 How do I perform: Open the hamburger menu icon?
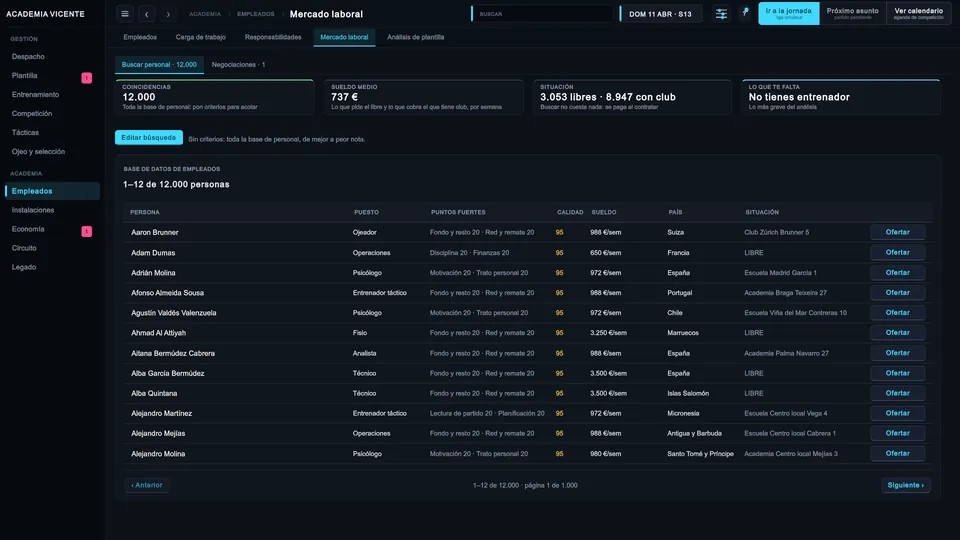coord(125,14)
